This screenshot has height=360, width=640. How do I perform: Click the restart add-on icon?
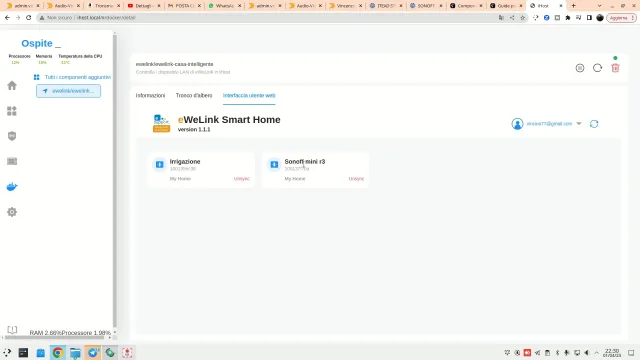(x=598, y=68)
